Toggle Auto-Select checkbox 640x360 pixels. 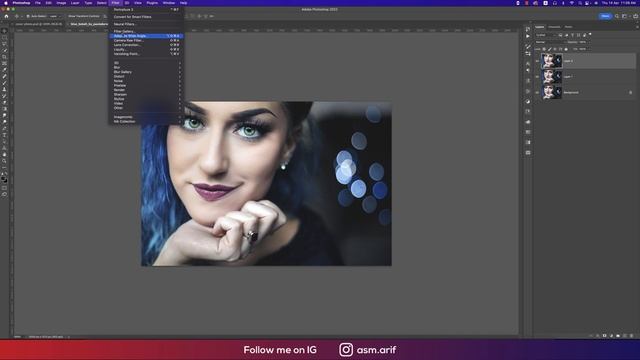pos(28,16)
